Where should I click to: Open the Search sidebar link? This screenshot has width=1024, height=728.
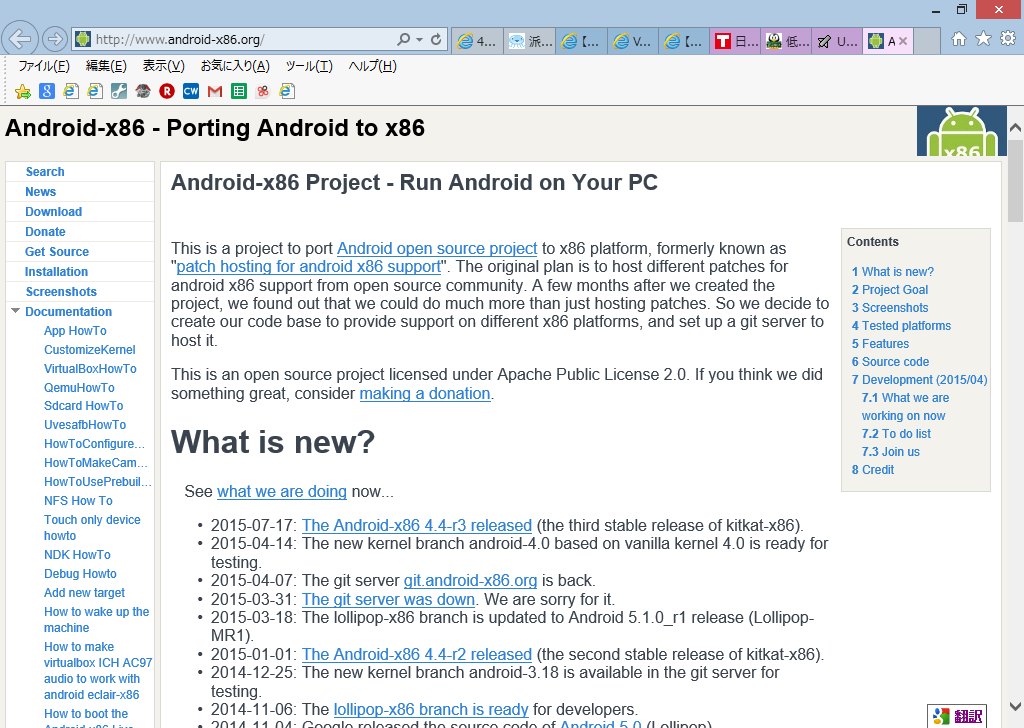click(x=45, y=172)
